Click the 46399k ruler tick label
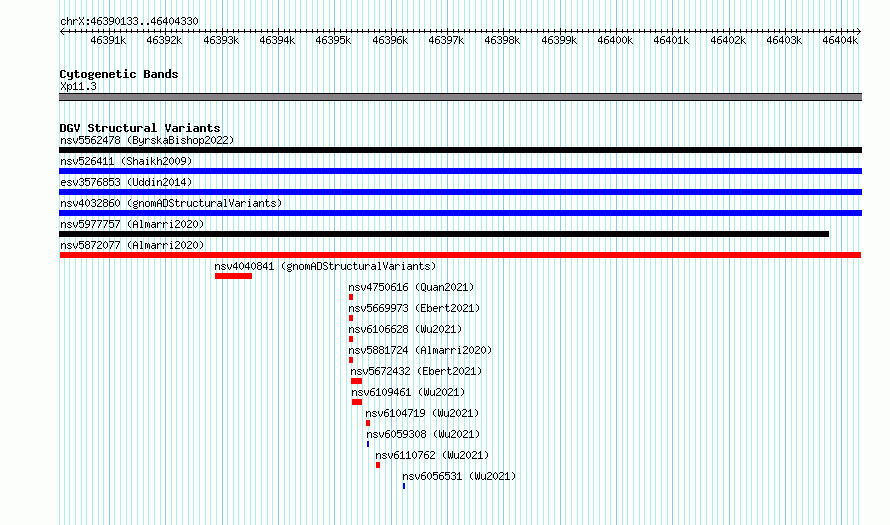 (559, 40)
